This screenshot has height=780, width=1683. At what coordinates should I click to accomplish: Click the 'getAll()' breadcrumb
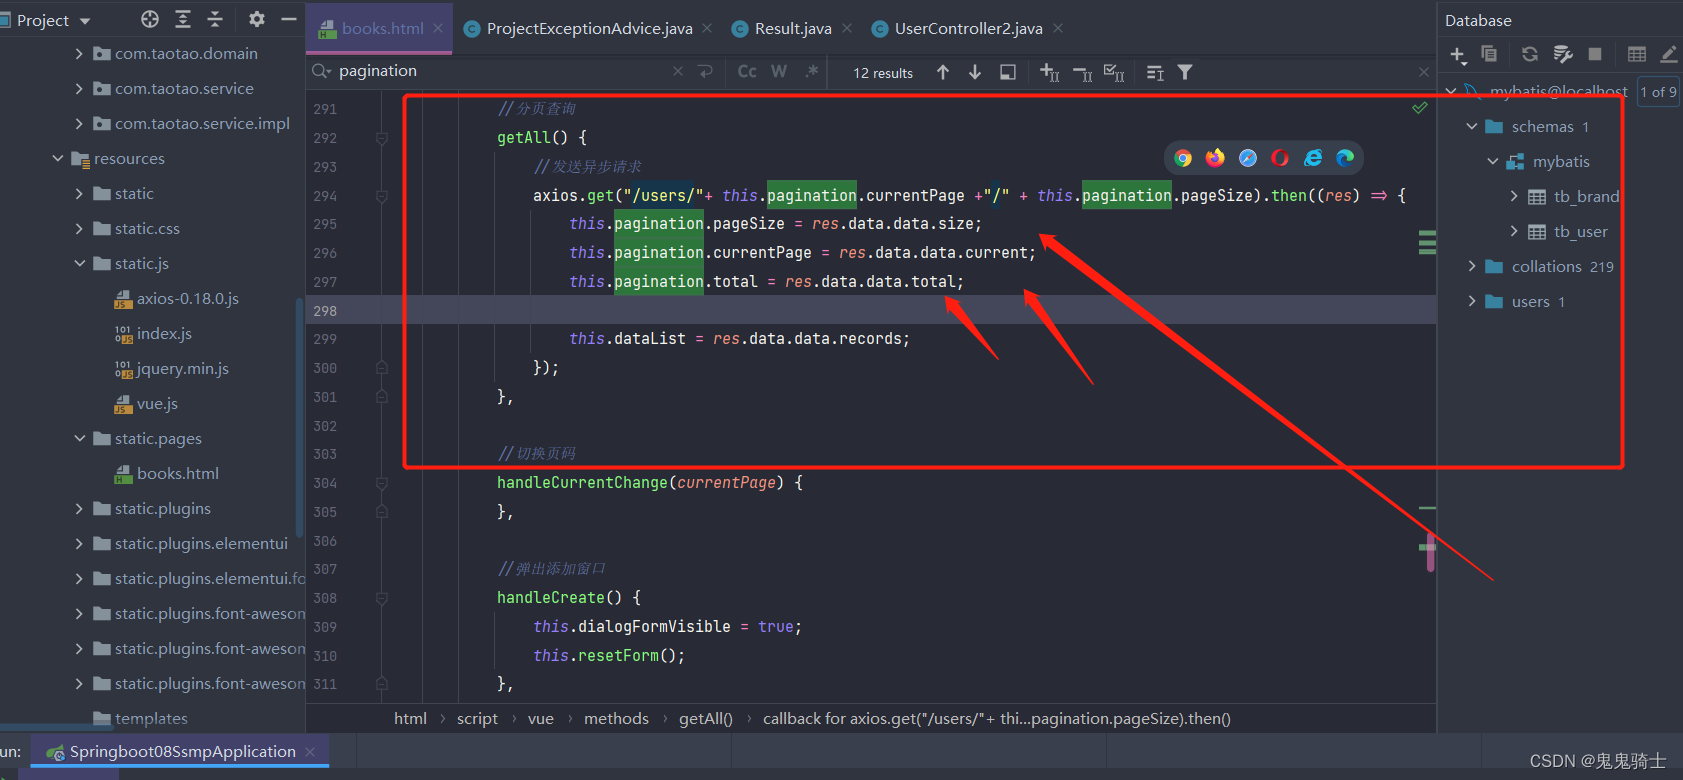click(706, 719)
